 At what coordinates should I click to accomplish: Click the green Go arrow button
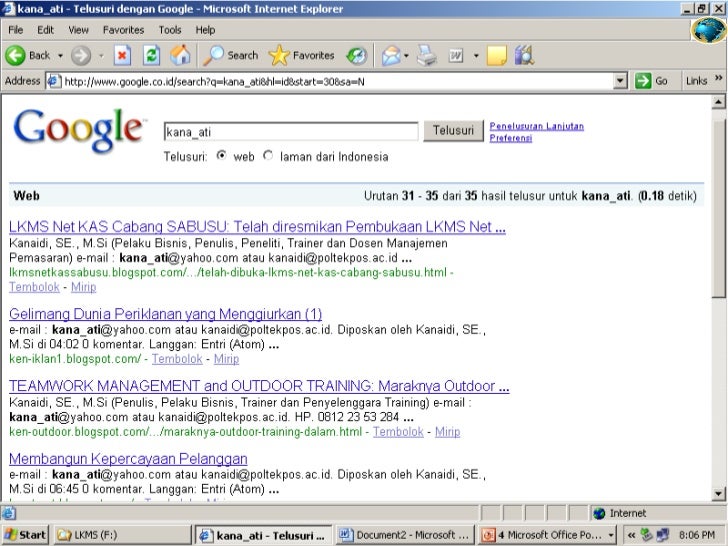[x=643, y=81]
